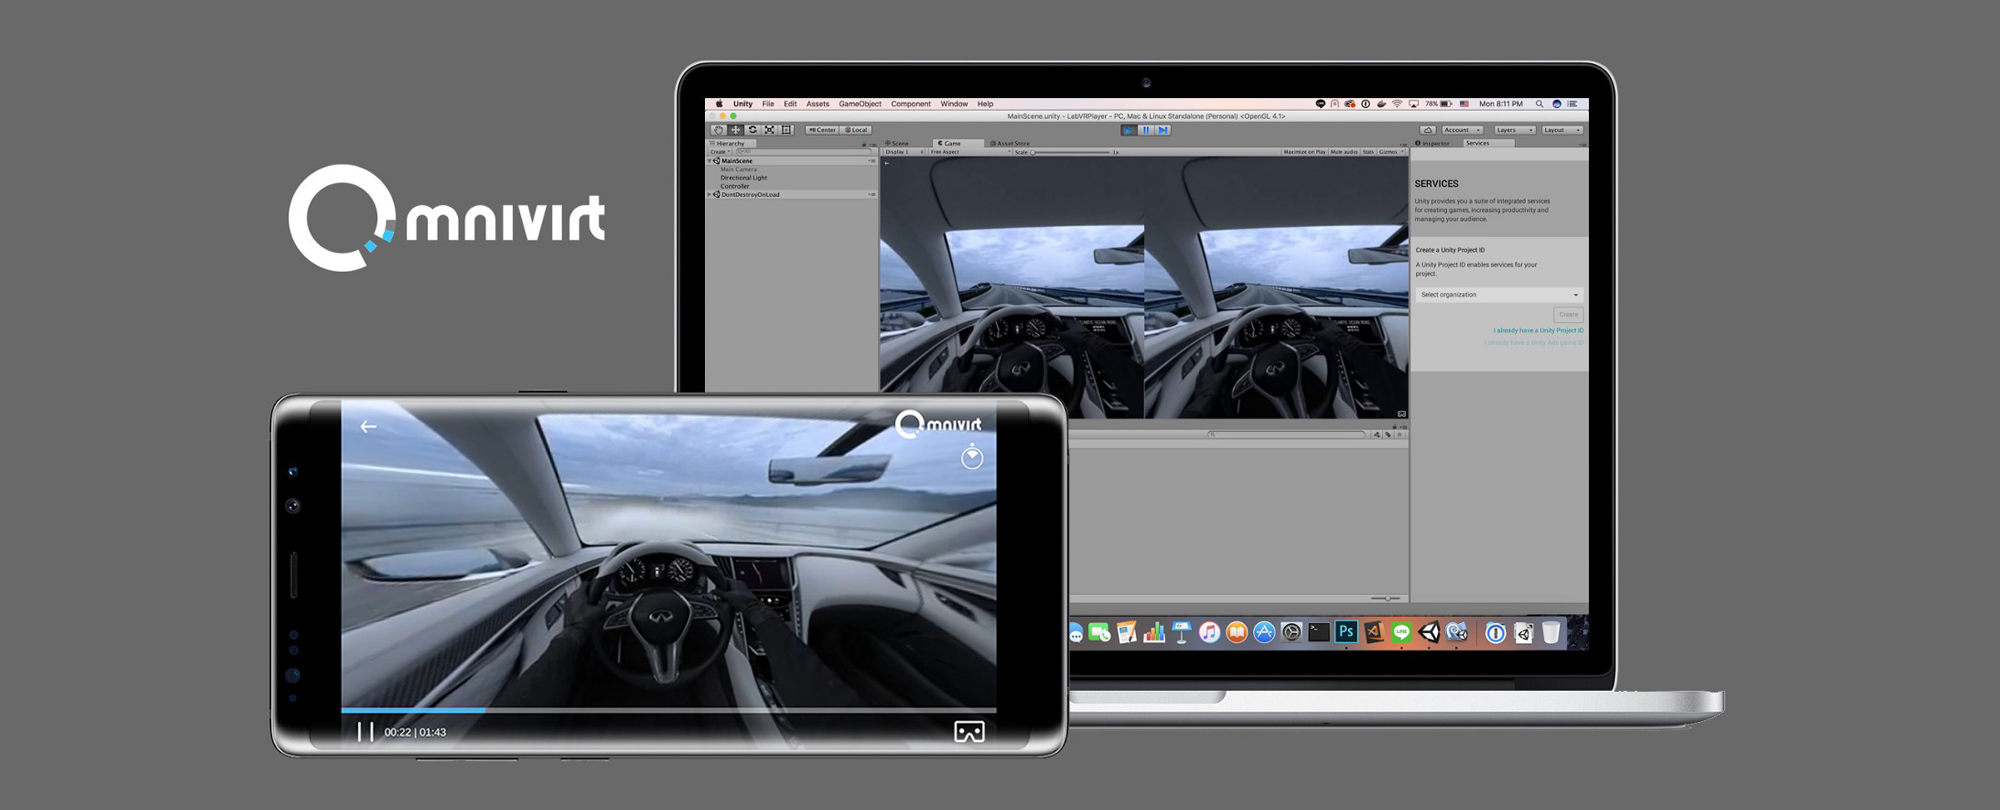This screenshot has width=2000, height=810.
Task: Open iBooks from the dock
Action: 1237,632
